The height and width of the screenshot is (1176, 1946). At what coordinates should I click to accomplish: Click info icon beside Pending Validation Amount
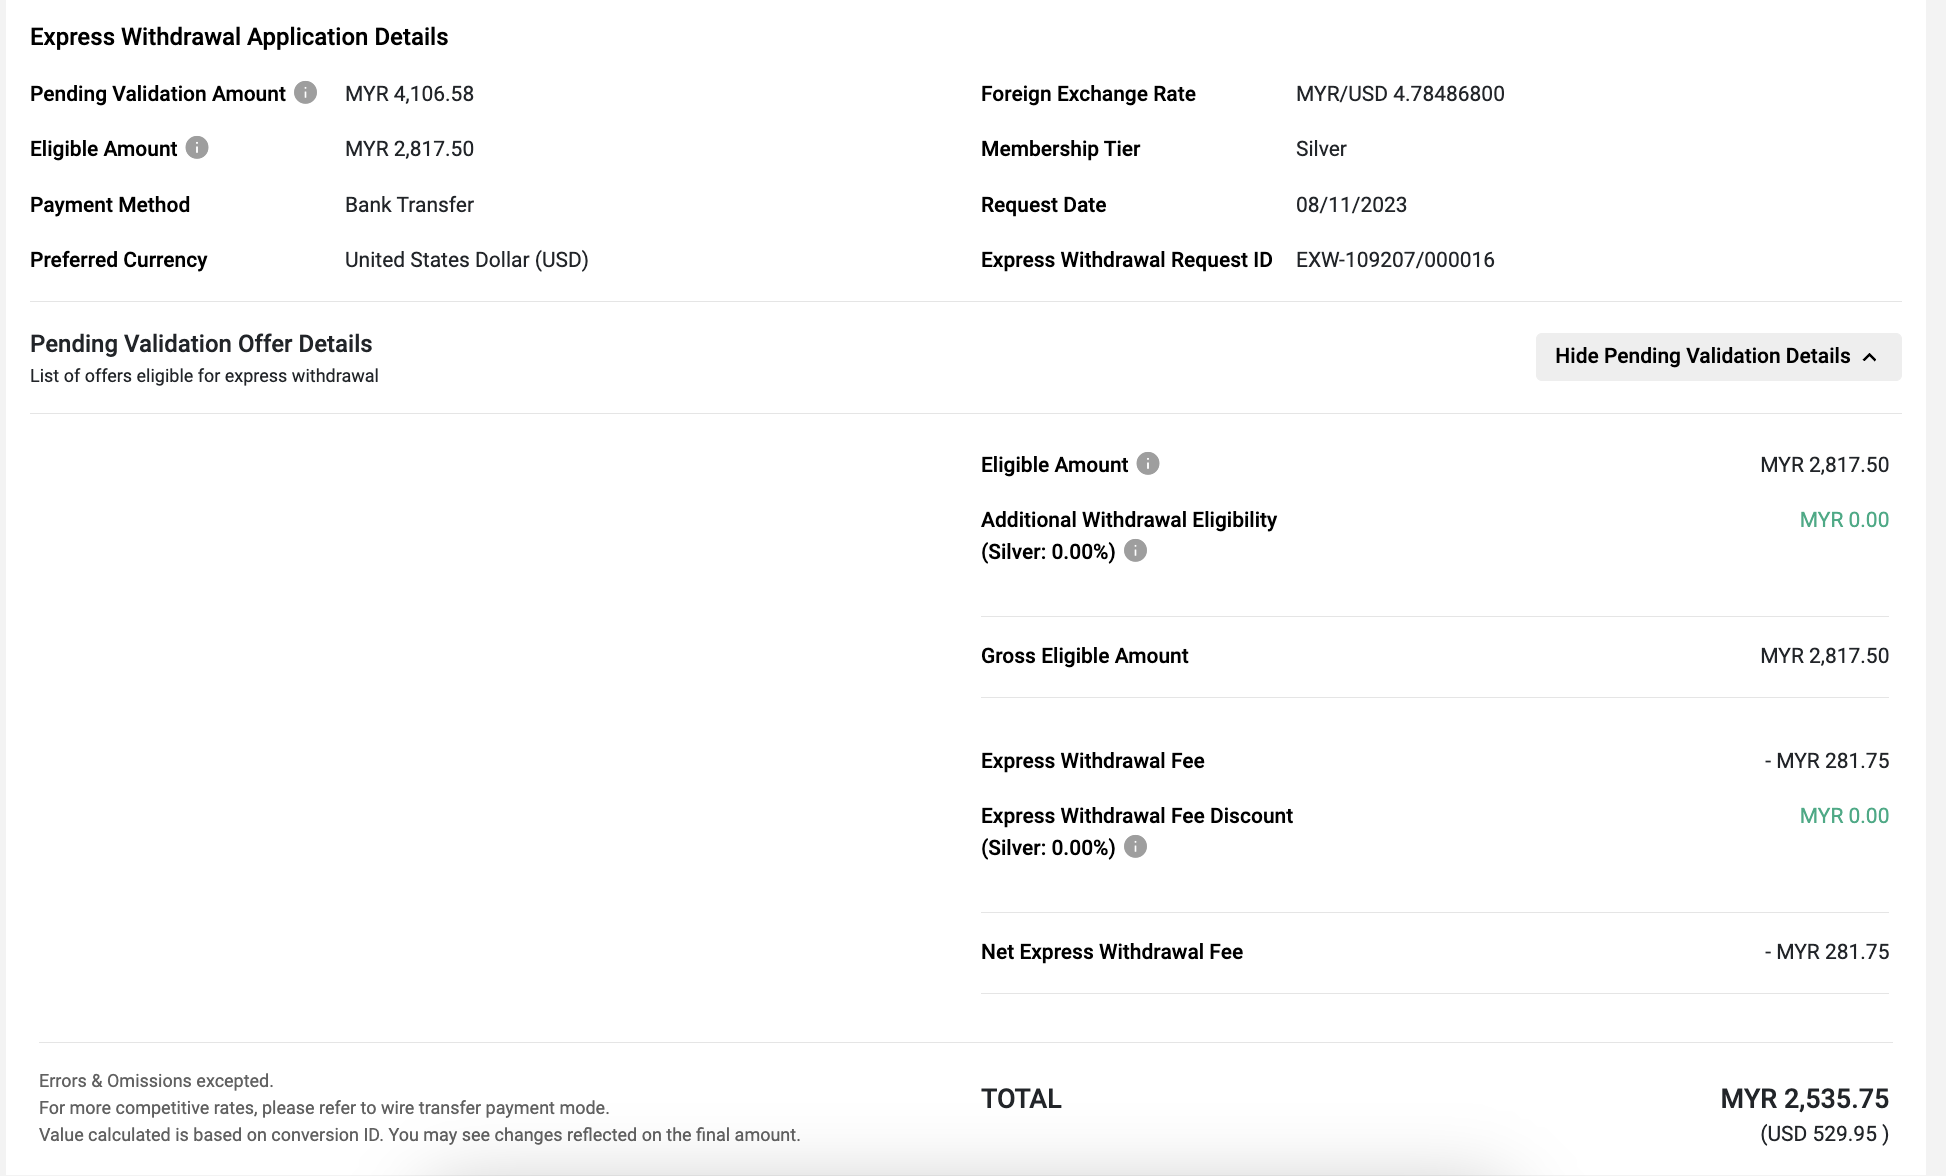[306, 93]
